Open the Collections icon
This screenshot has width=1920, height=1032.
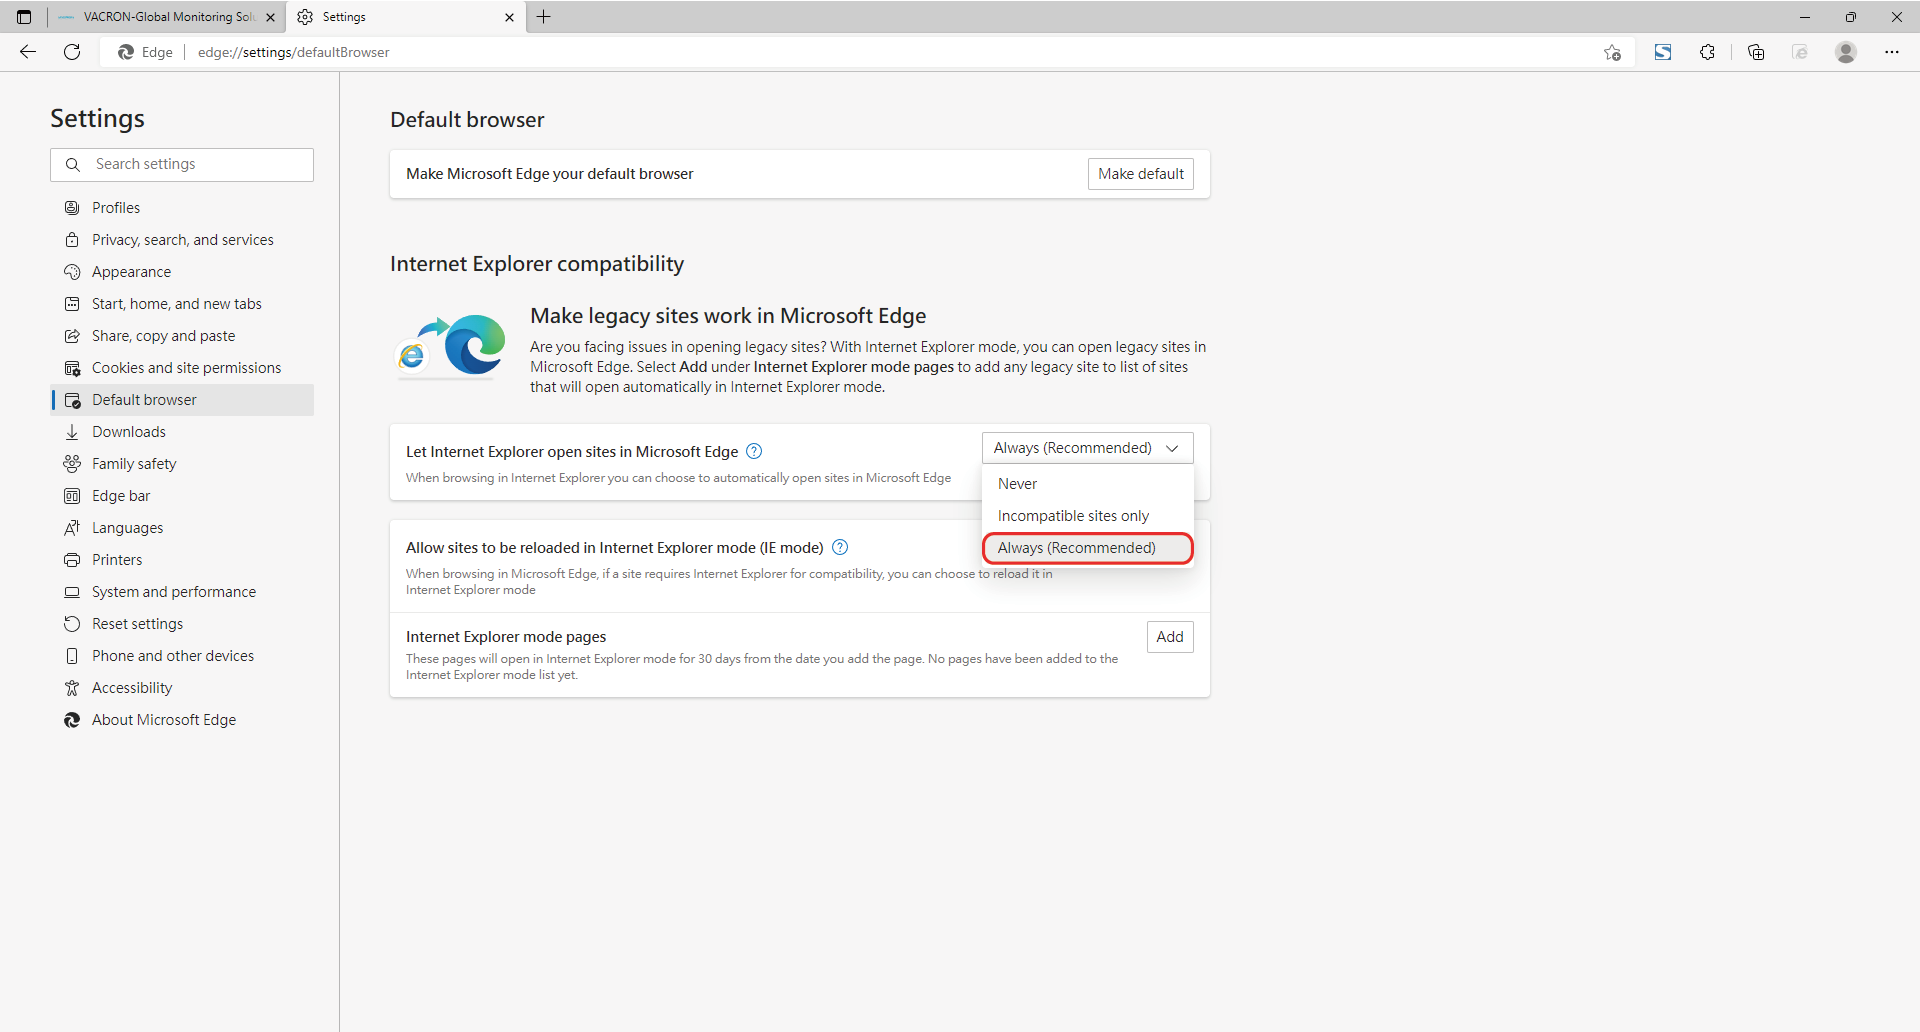1756,52
